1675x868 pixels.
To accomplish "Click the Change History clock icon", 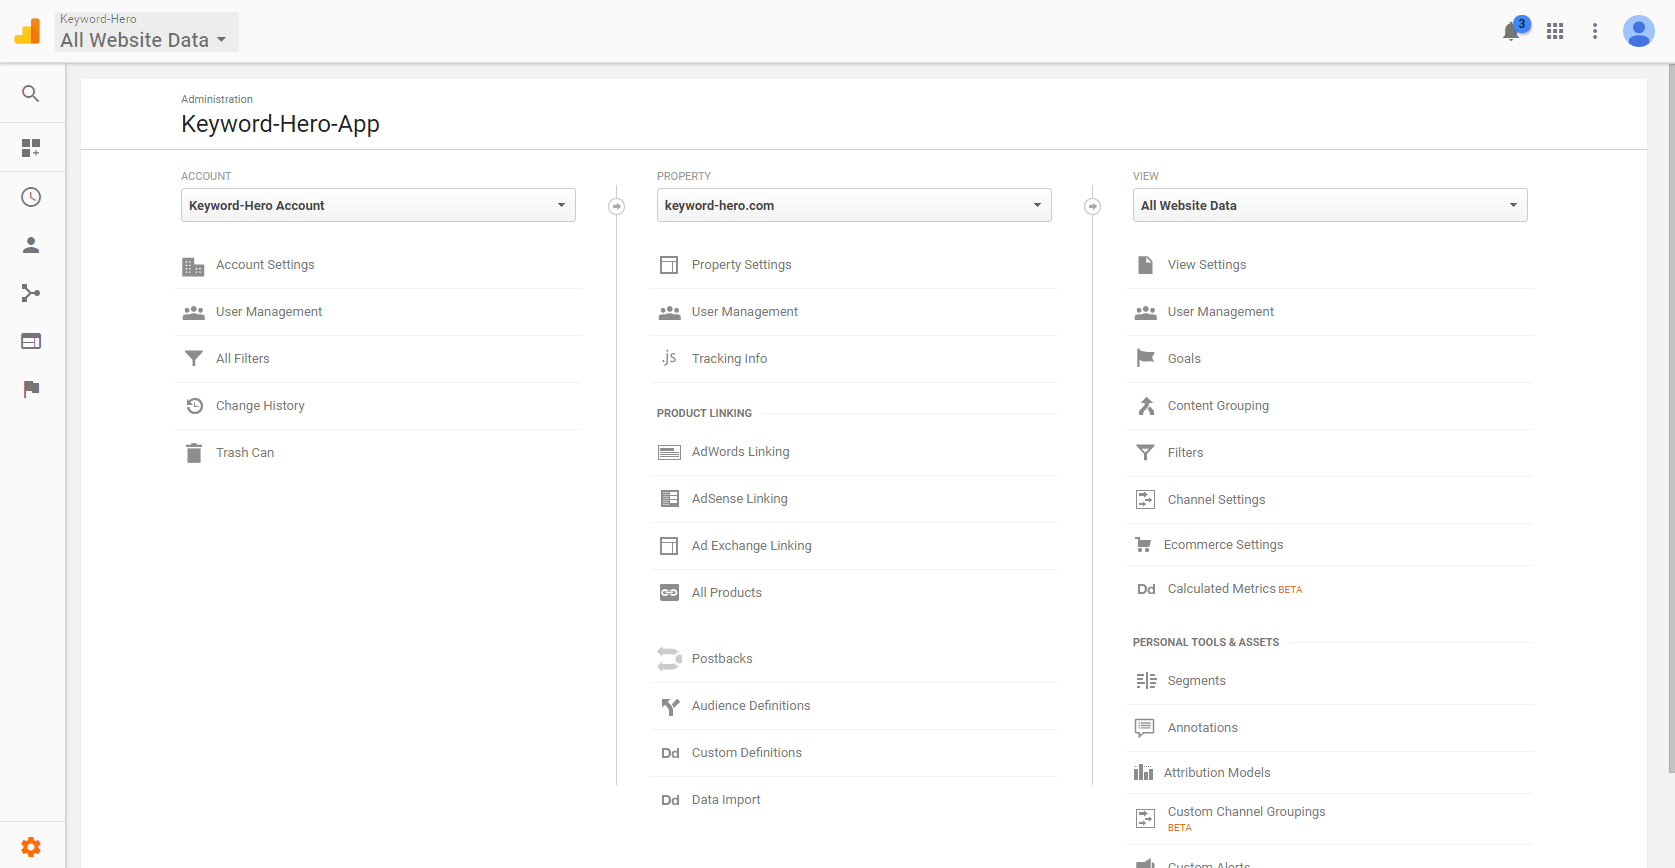I will pyautogui.click(x=194, y=405).
